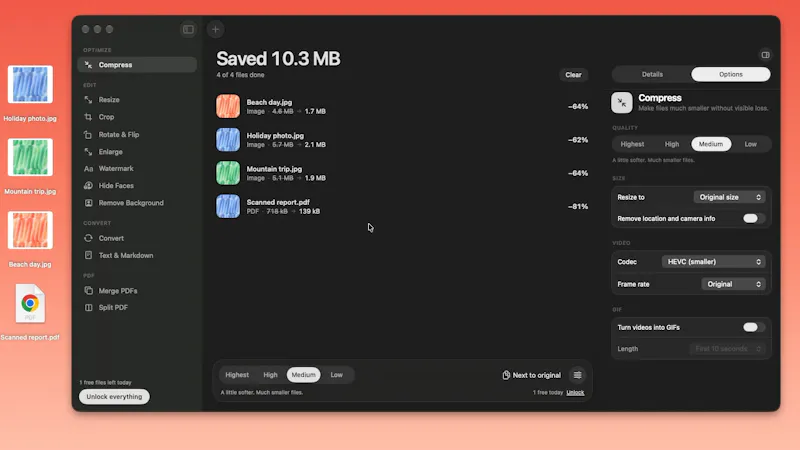The image size is (800, 450).
Task: Select Holiday photo.jpg on the desktop
Action: (x=30, y=94)
